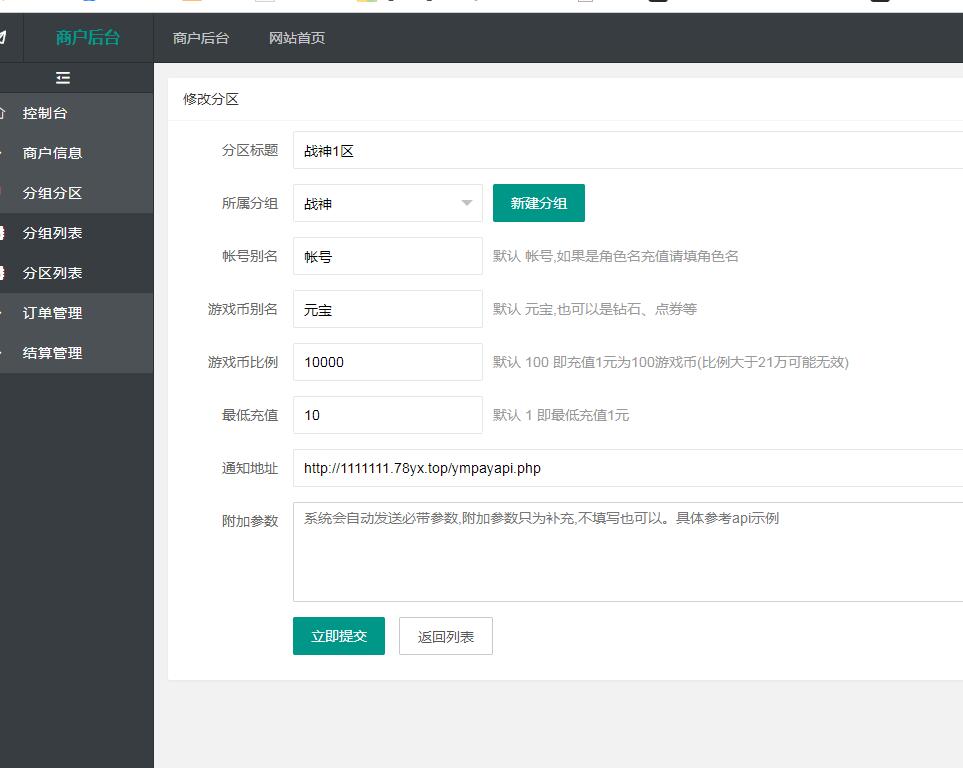Submit the form with 立即提交
This screenshot has width=963, height=768.
tap(339, 636)
